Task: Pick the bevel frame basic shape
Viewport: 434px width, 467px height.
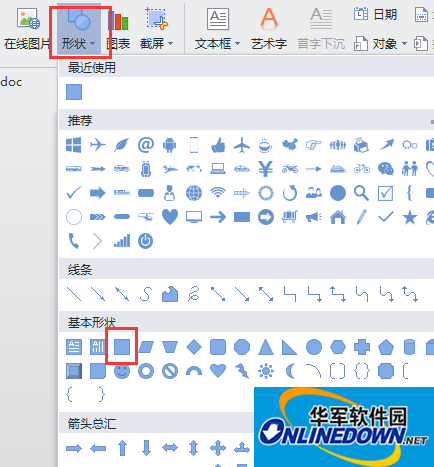Action: (74, 371)
